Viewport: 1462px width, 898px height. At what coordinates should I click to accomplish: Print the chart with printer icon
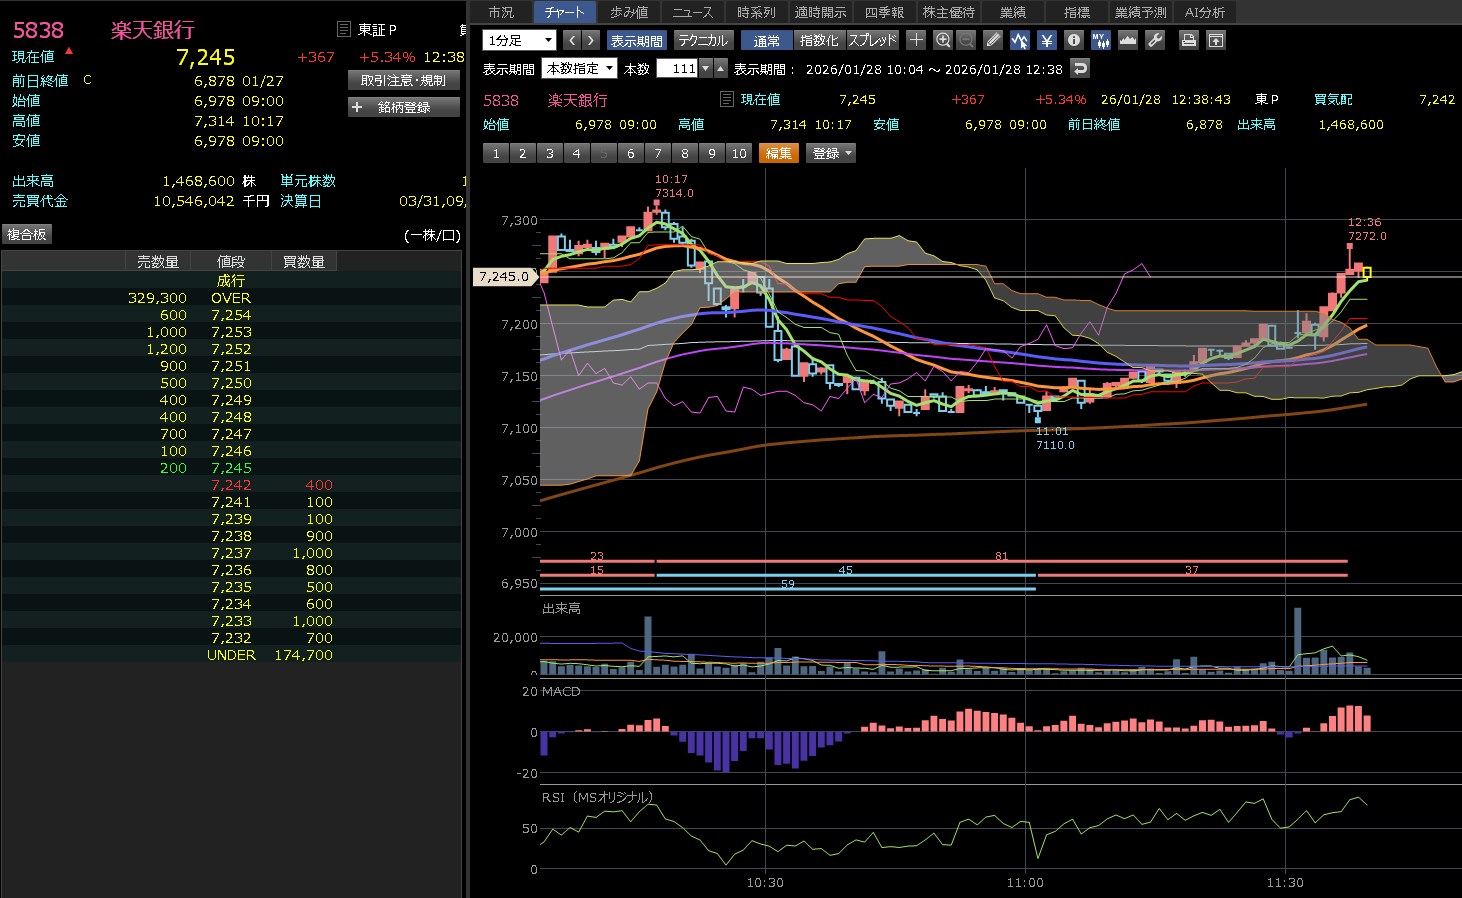[x=1188, y=40]
